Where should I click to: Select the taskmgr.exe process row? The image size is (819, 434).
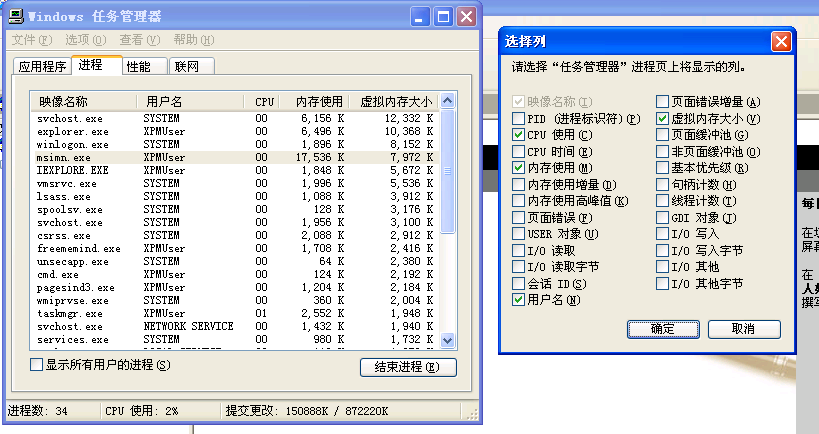tap(235, 313)
